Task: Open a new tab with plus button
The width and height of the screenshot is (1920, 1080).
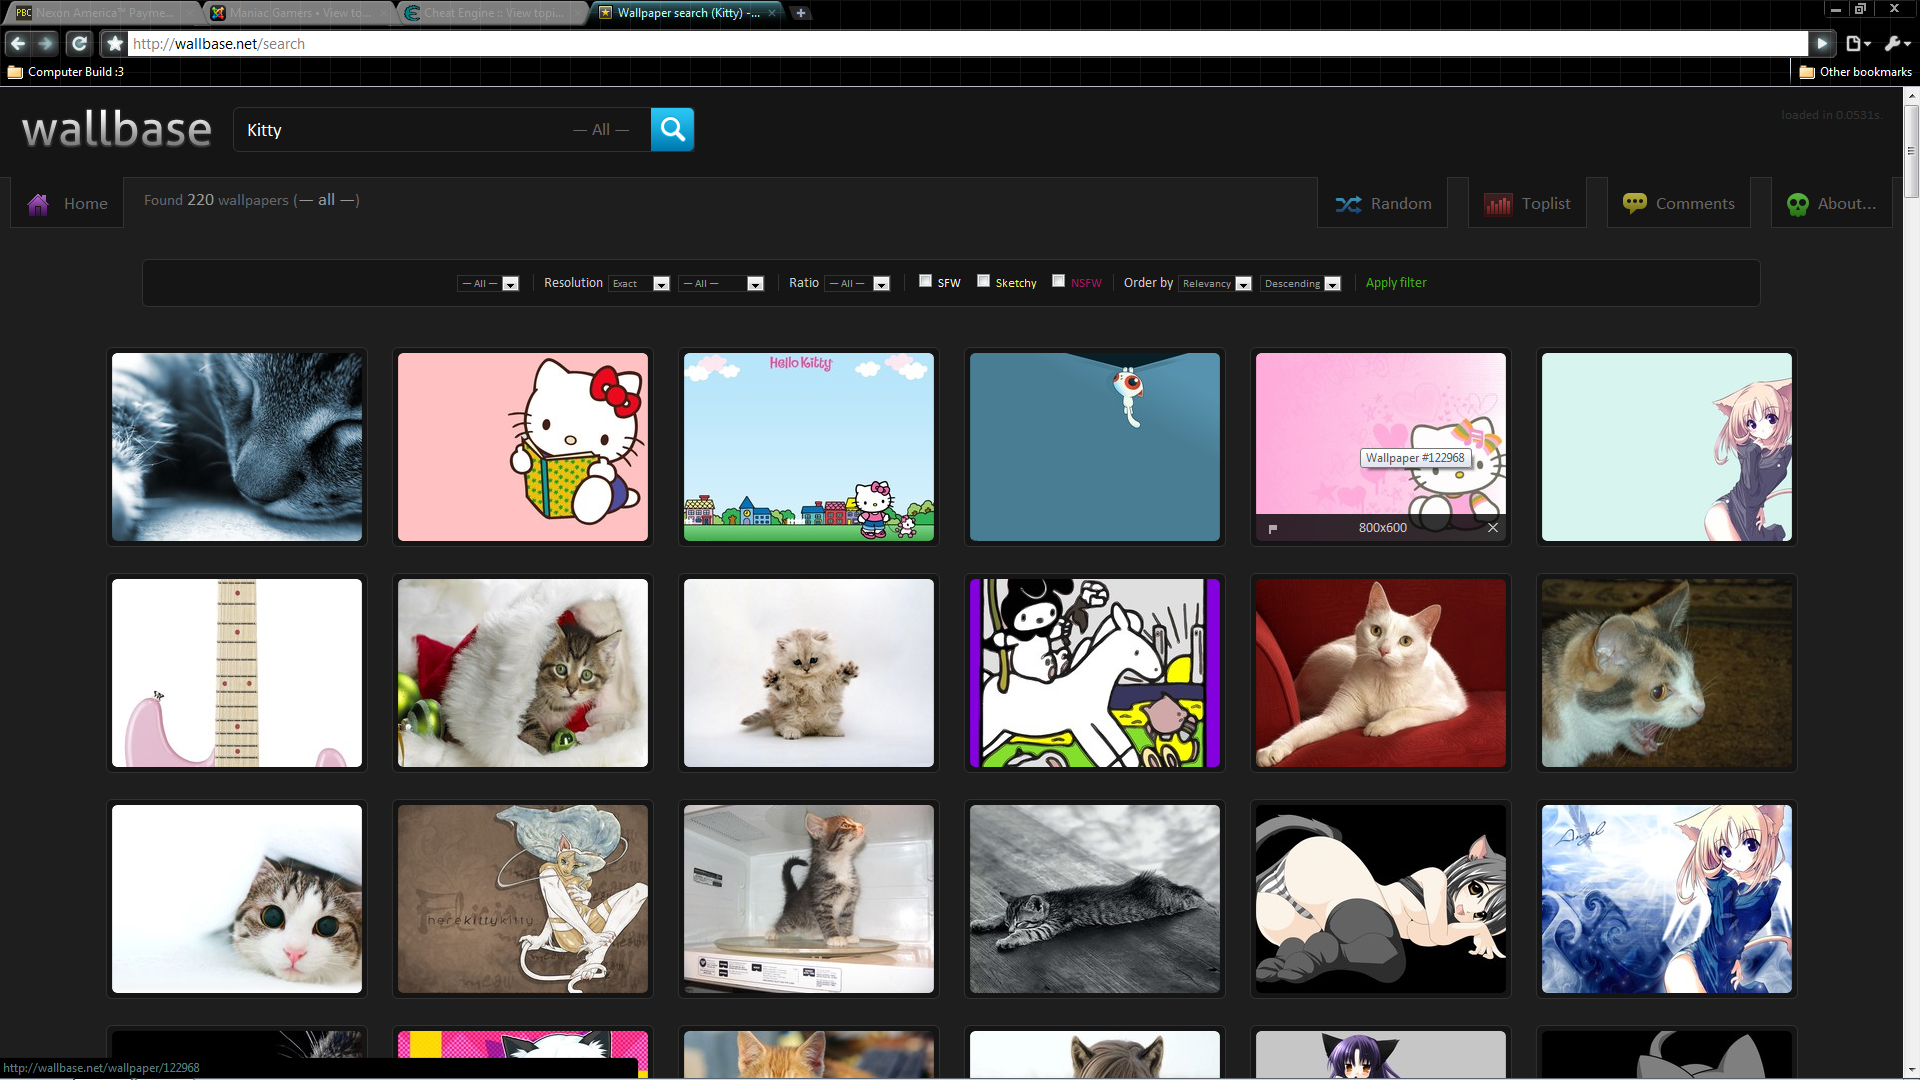Action: [800, 13]
